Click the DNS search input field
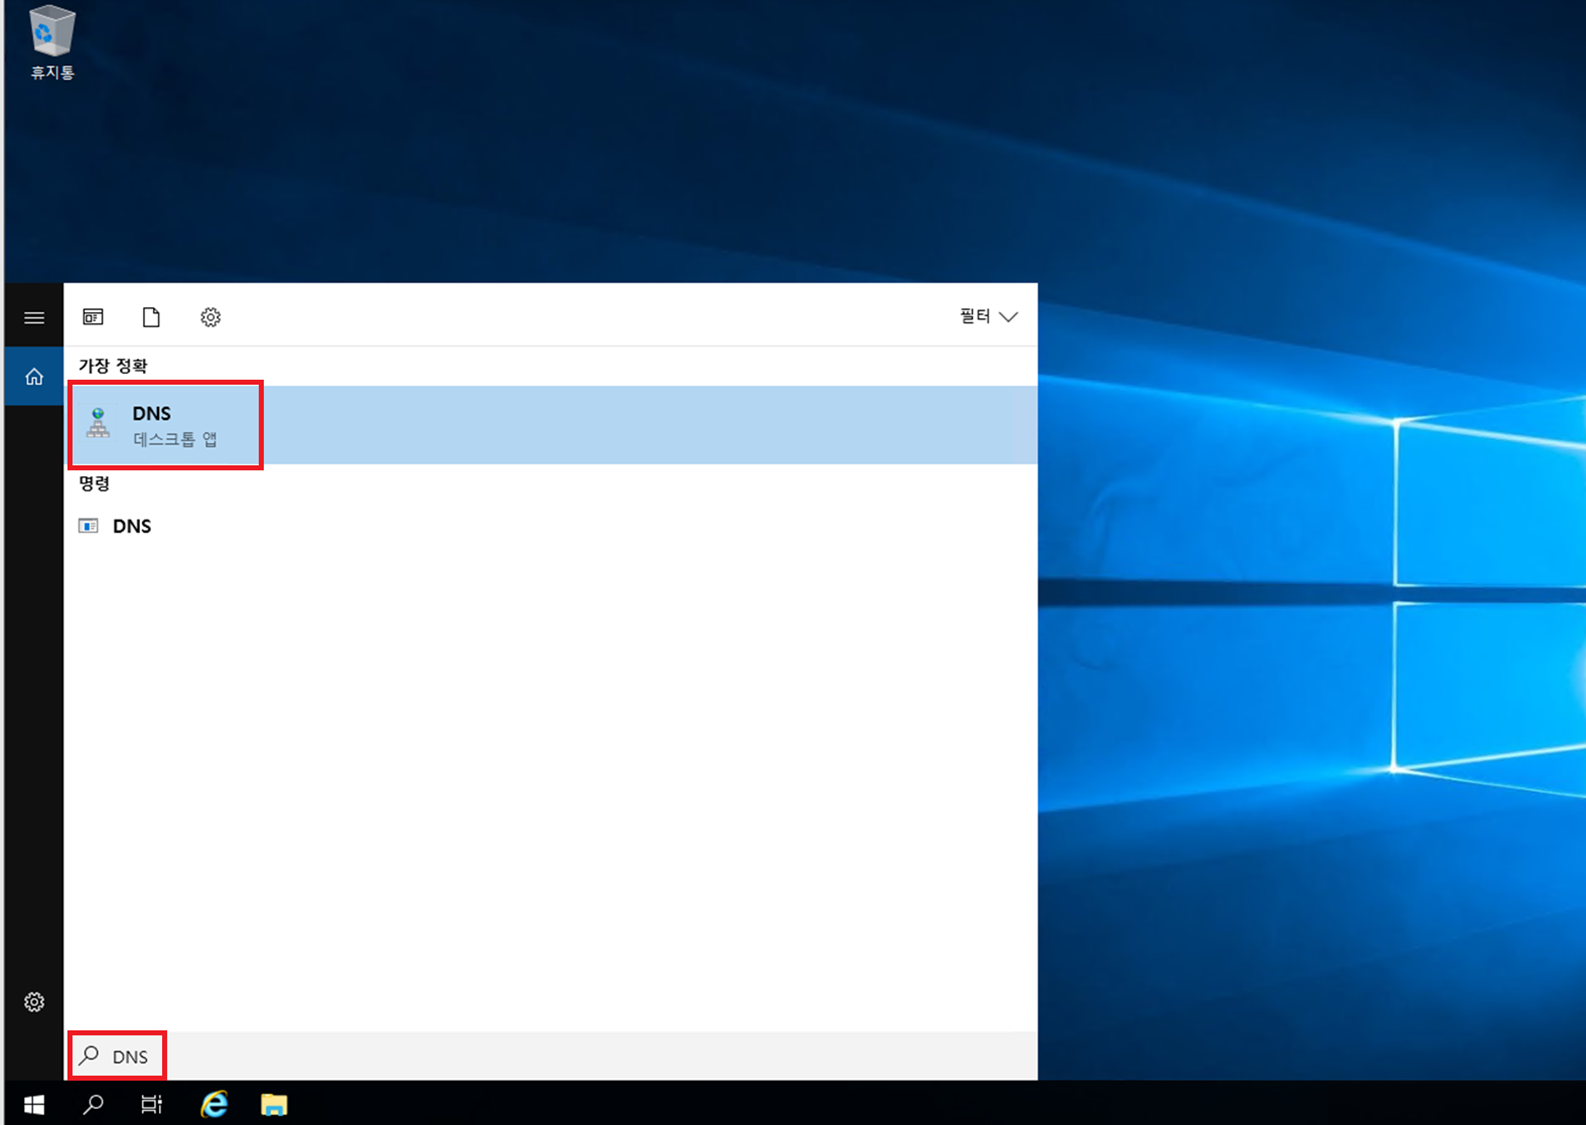This screenshot has height=1125, width=1586. pyautogui.click(x=551, y=1056)
